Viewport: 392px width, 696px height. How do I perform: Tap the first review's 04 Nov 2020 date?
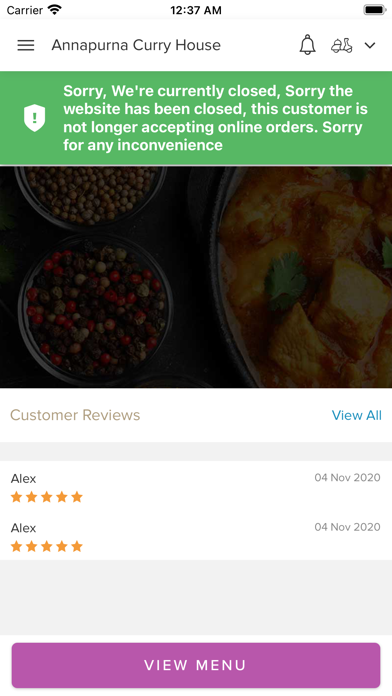coord(347,478)
